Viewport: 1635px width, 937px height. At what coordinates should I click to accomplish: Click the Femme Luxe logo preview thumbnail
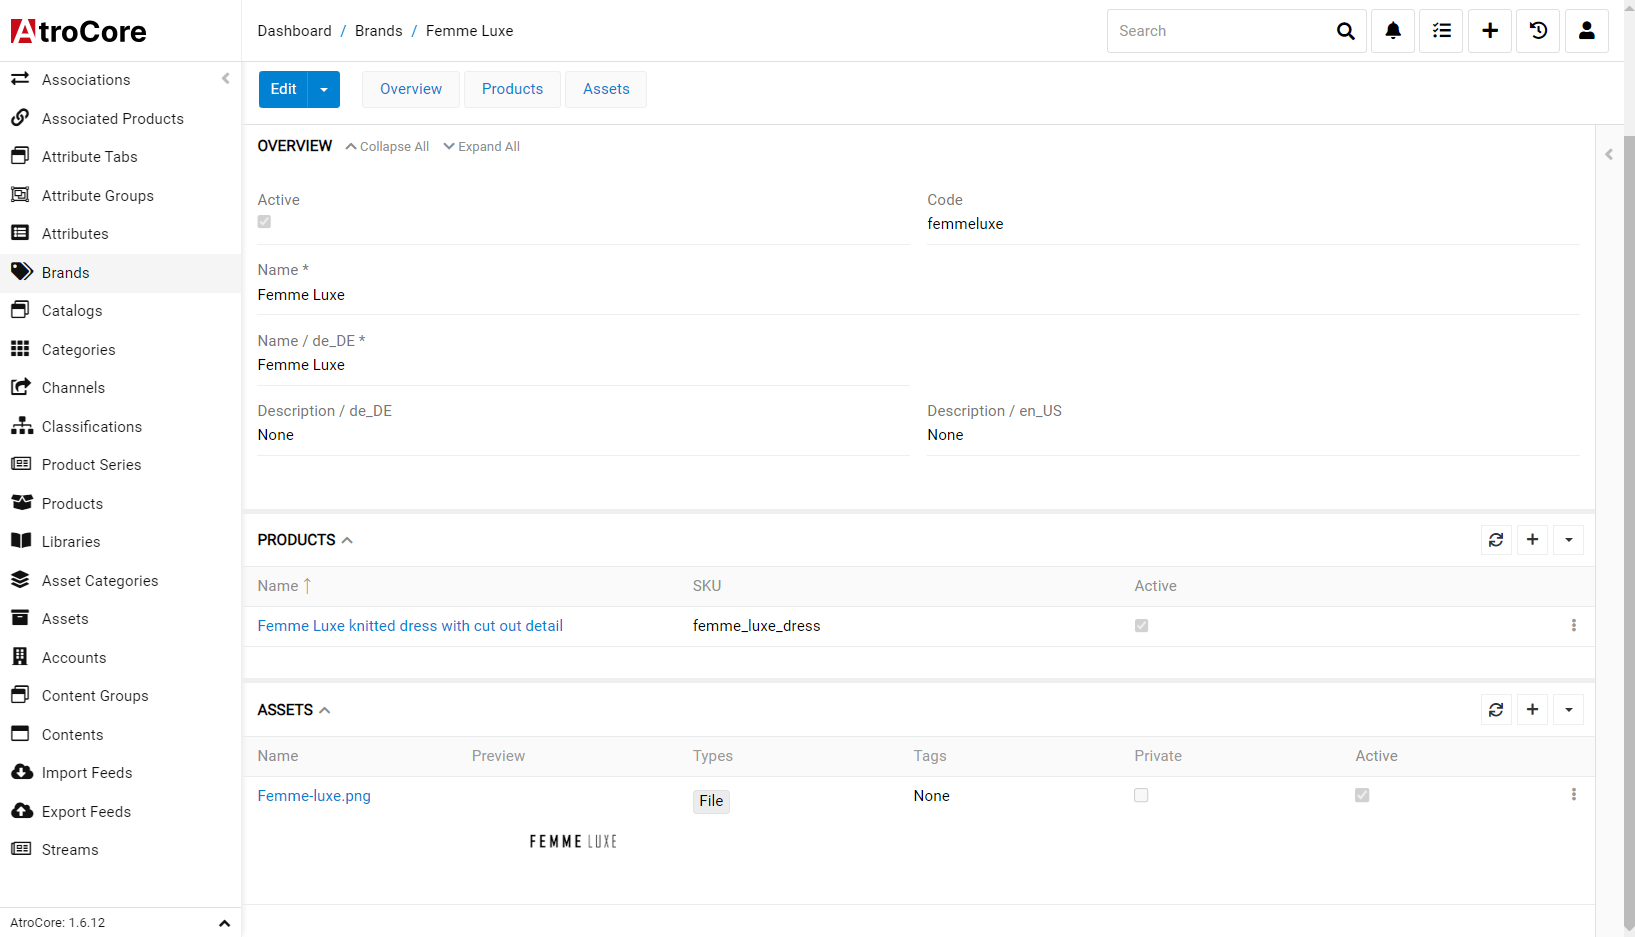point(573,842)
